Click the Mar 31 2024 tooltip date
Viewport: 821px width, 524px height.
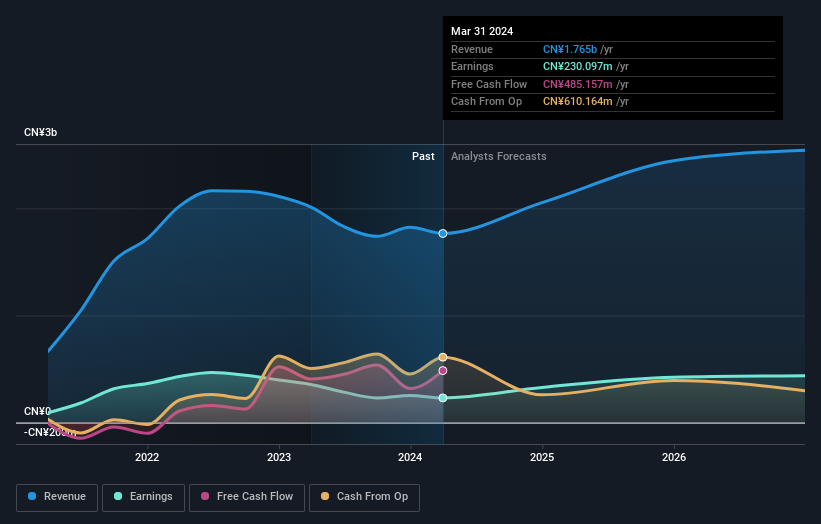click(x=482, y=31)
